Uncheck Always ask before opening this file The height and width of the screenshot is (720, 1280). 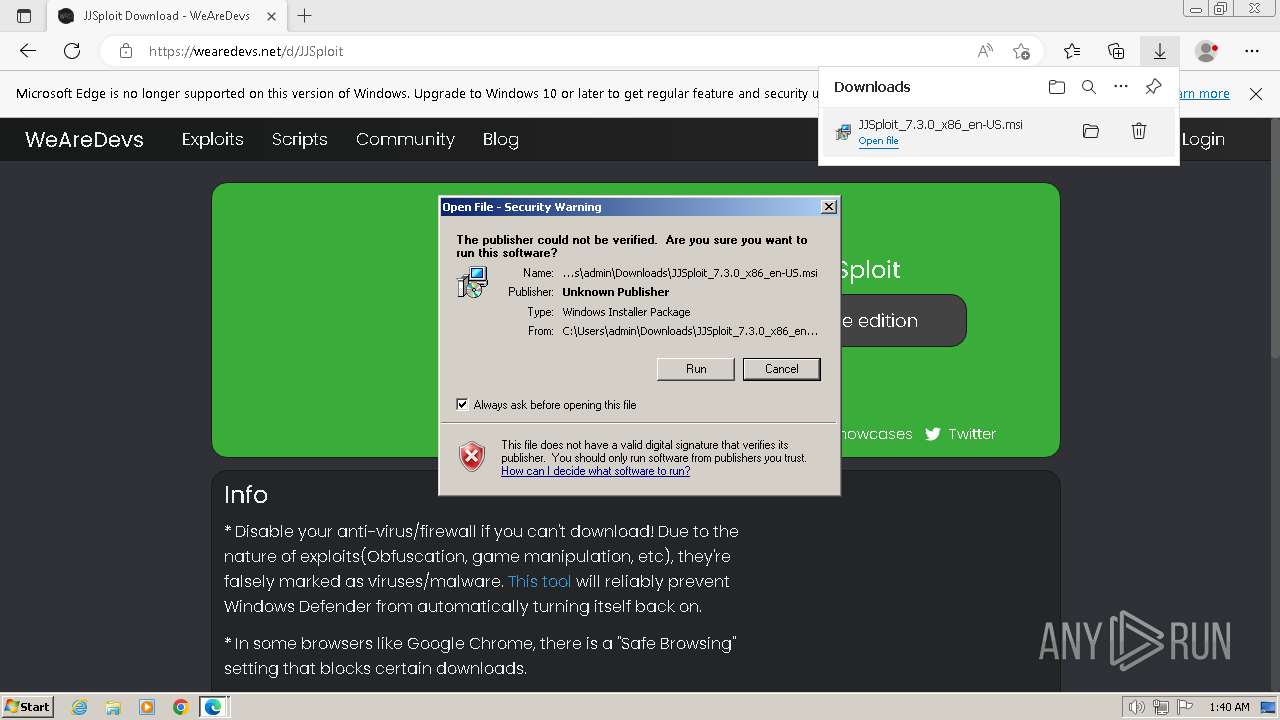tap(462, 404)
